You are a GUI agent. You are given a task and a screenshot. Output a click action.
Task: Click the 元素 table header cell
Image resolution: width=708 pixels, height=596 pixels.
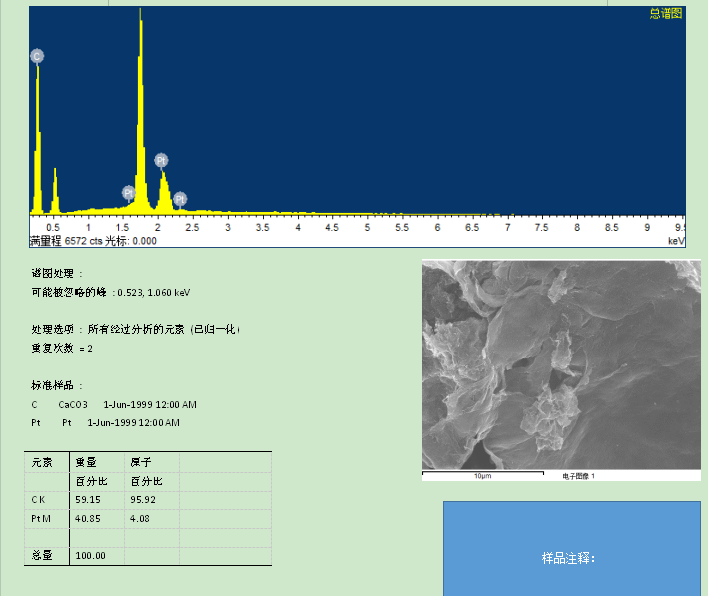[x=46, y=462]
